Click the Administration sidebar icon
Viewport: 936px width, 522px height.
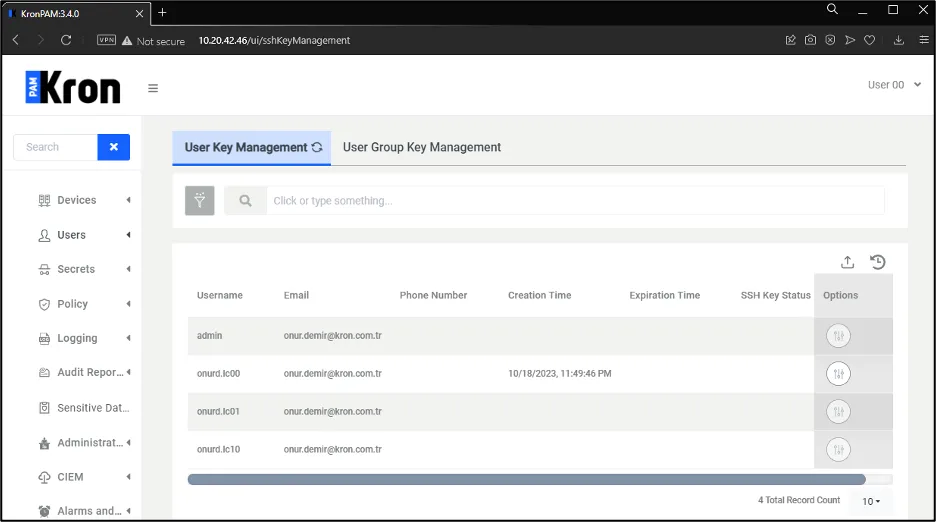(44, 443)
